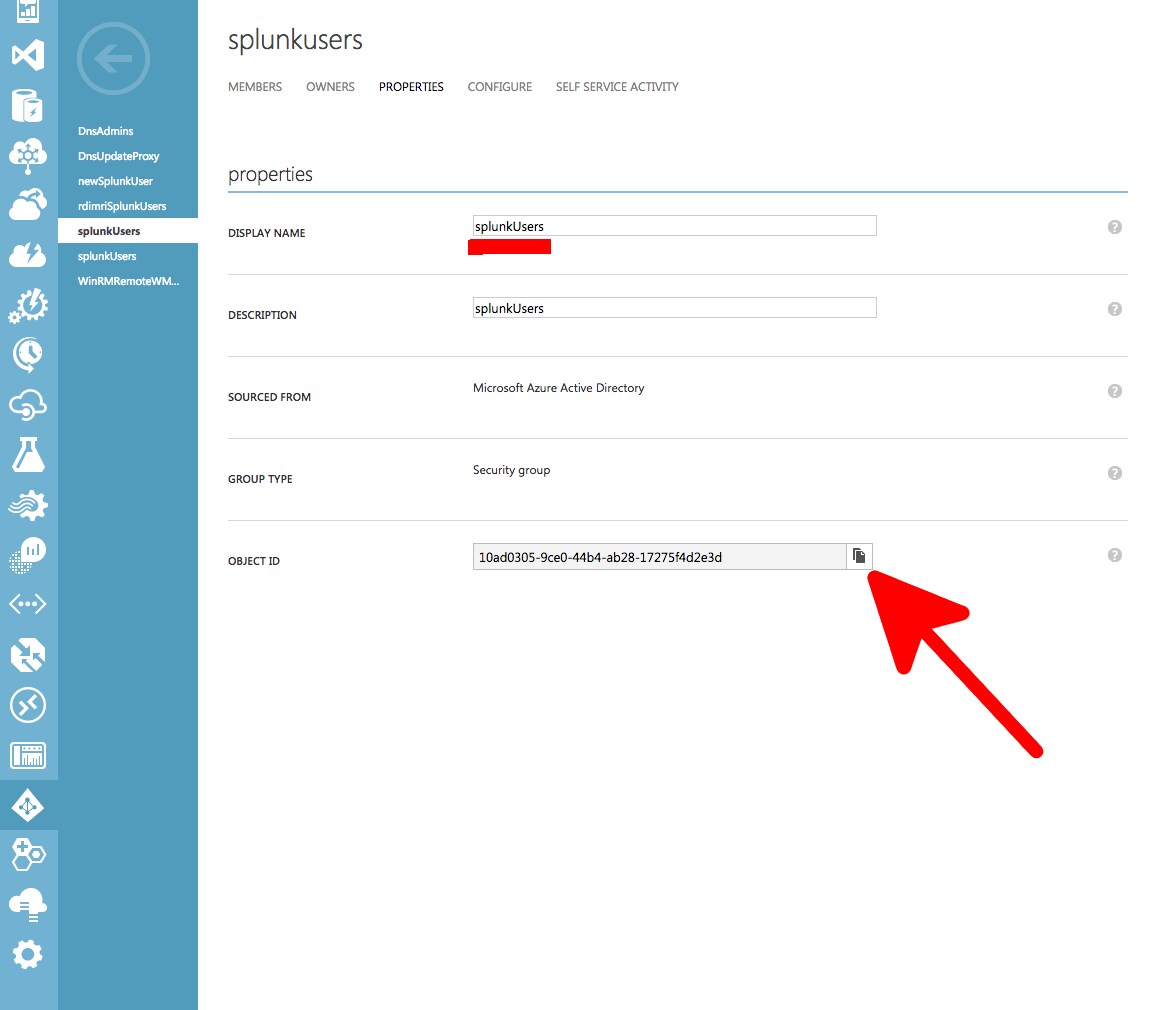Open the Self Service Activity tab
This screenshot has width=1157, height=1010.
tap(617, 87)
